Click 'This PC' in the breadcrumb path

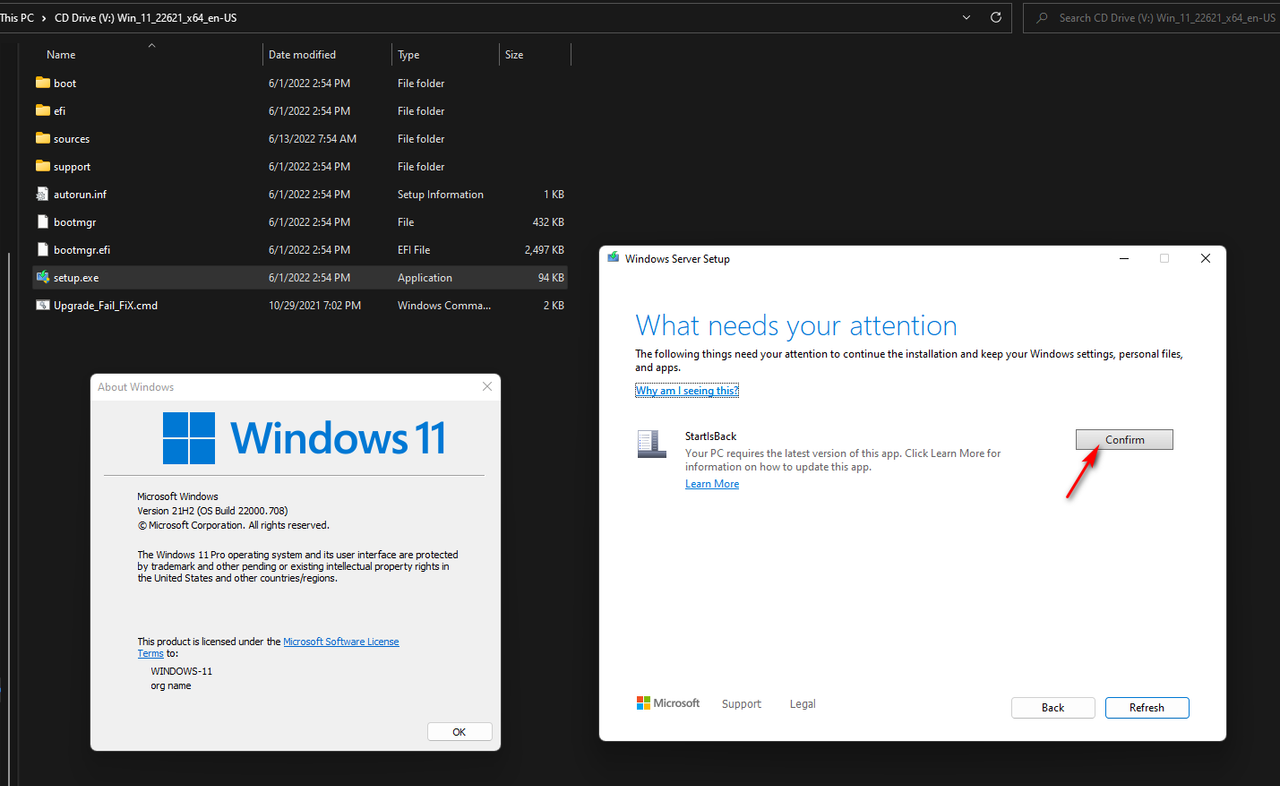tap(17, 18)
